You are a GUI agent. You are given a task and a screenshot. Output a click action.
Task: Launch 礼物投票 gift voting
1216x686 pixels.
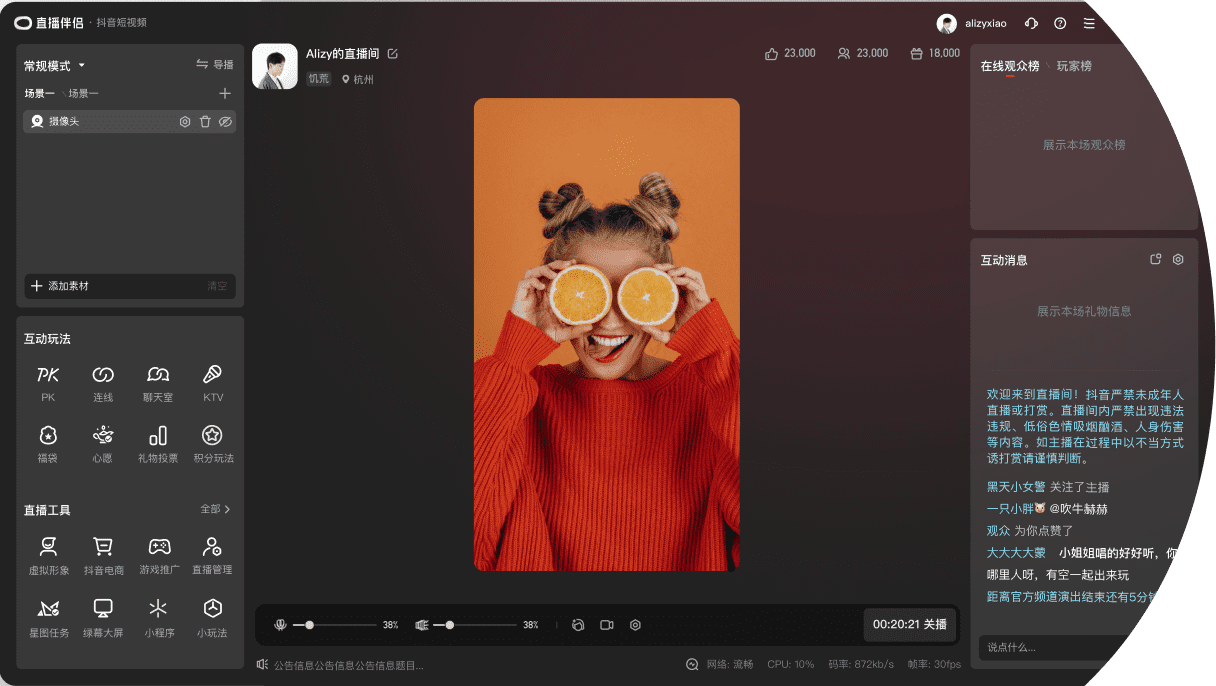click(x=158, y=437)
